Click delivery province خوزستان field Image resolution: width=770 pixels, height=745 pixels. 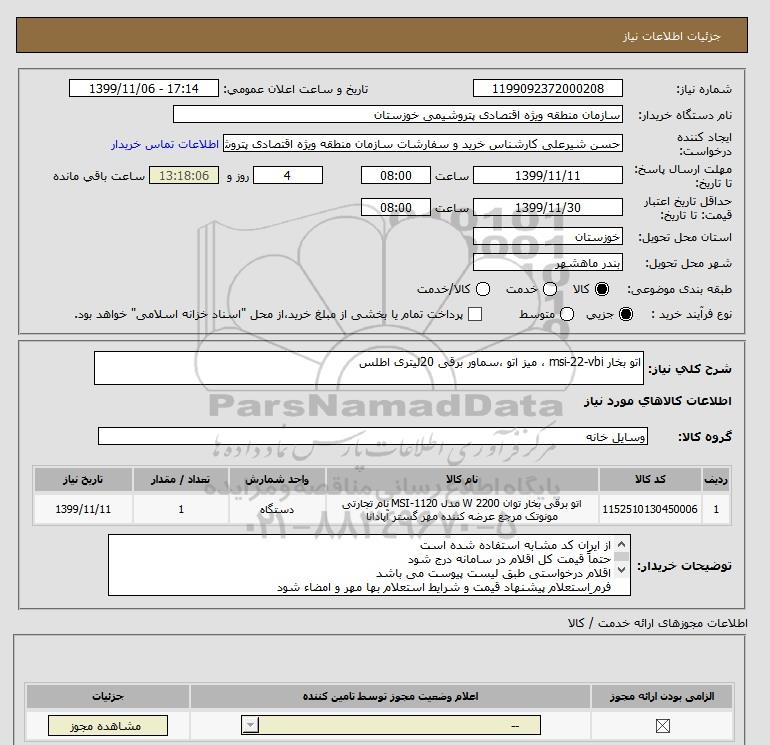coord(548,237)
